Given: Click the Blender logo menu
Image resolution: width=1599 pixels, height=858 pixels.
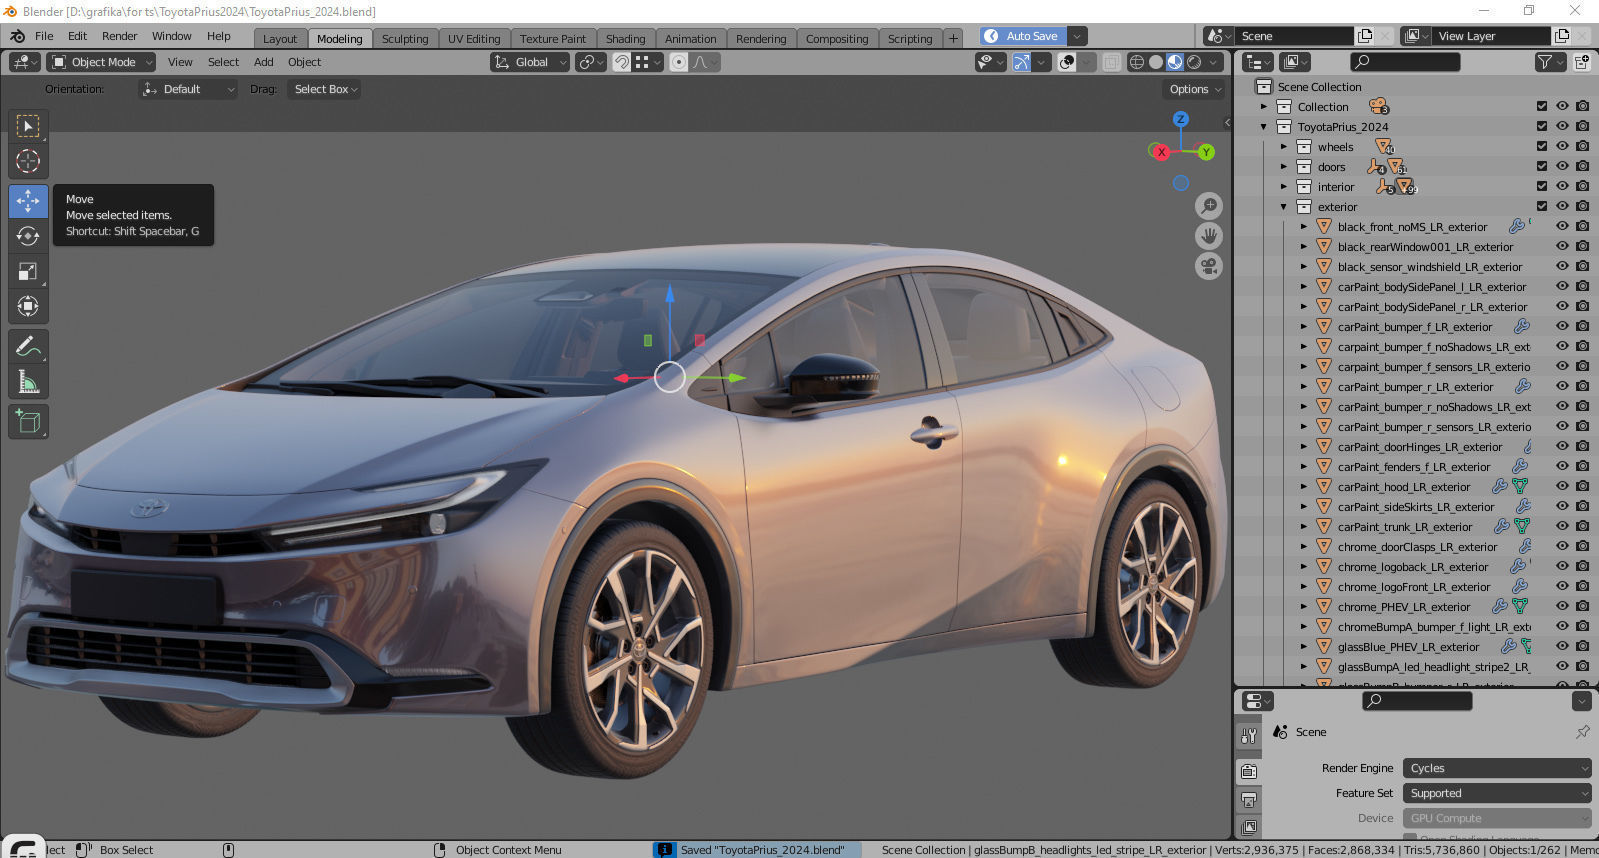Looking at the screenshot, I should (x=17, y=36).
